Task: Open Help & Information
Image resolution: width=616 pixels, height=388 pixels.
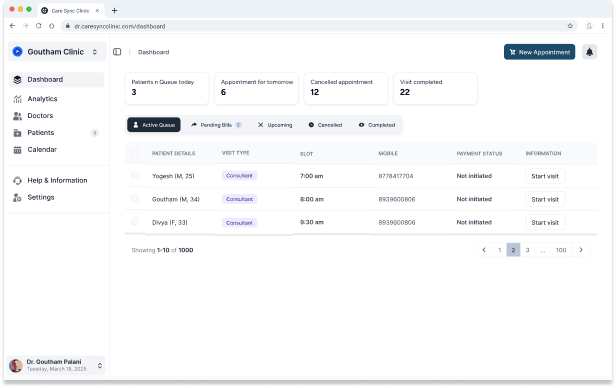Action: click(56, 181)
